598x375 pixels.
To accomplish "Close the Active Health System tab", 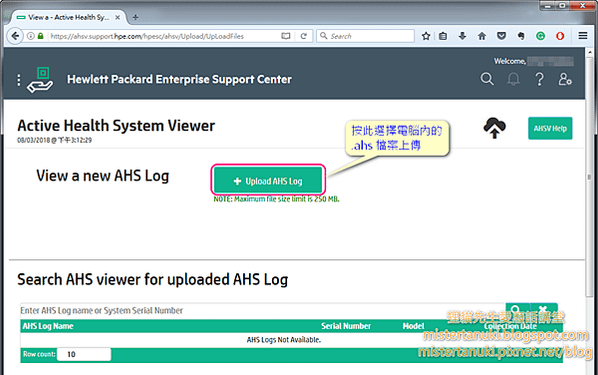I will (x=118, y=18).
